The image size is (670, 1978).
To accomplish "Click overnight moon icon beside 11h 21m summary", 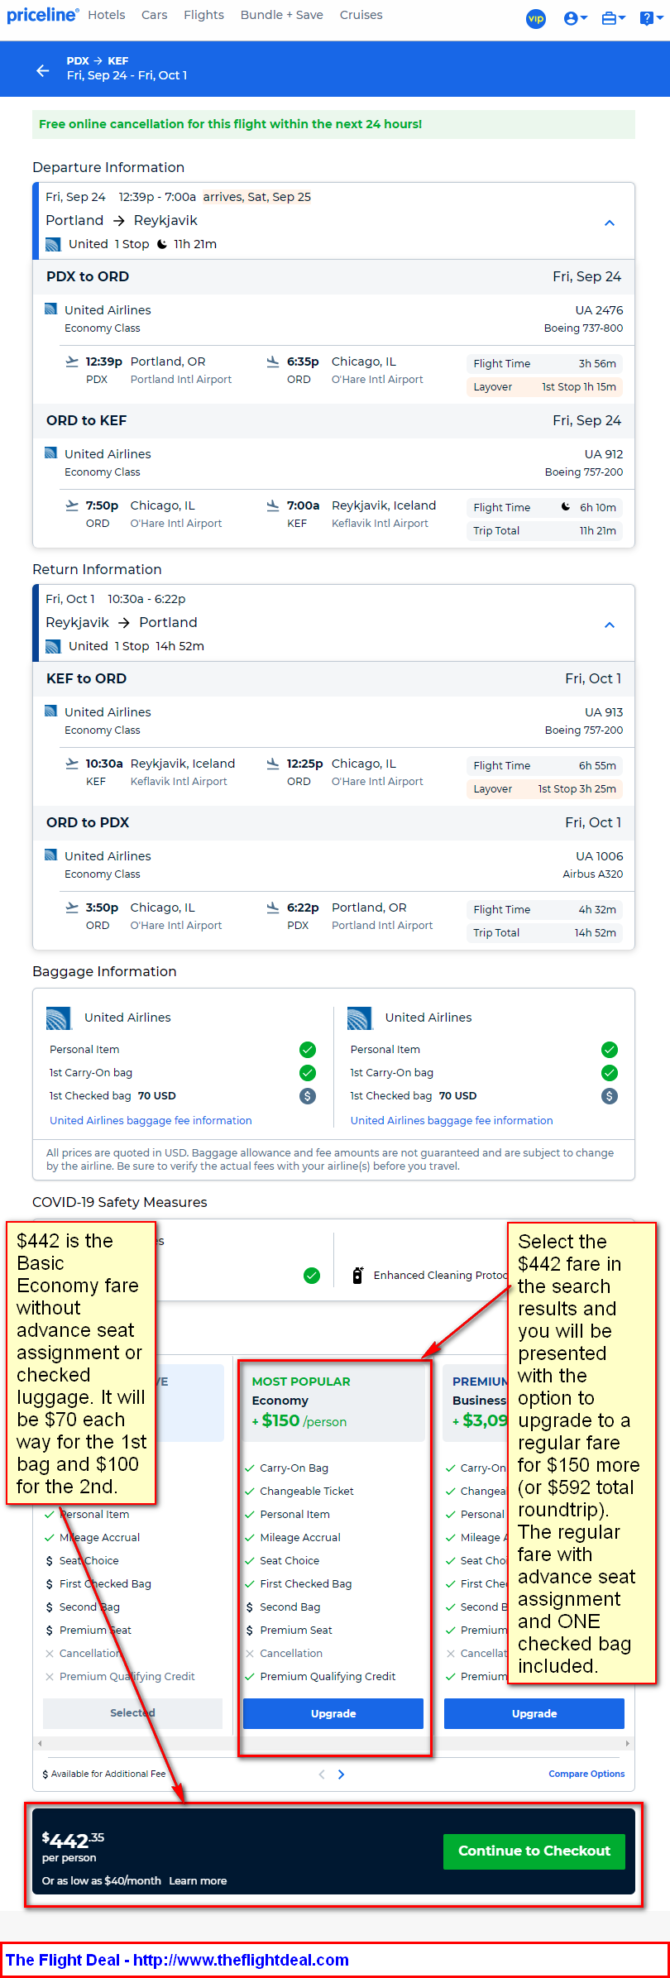I will click(162, 244).
